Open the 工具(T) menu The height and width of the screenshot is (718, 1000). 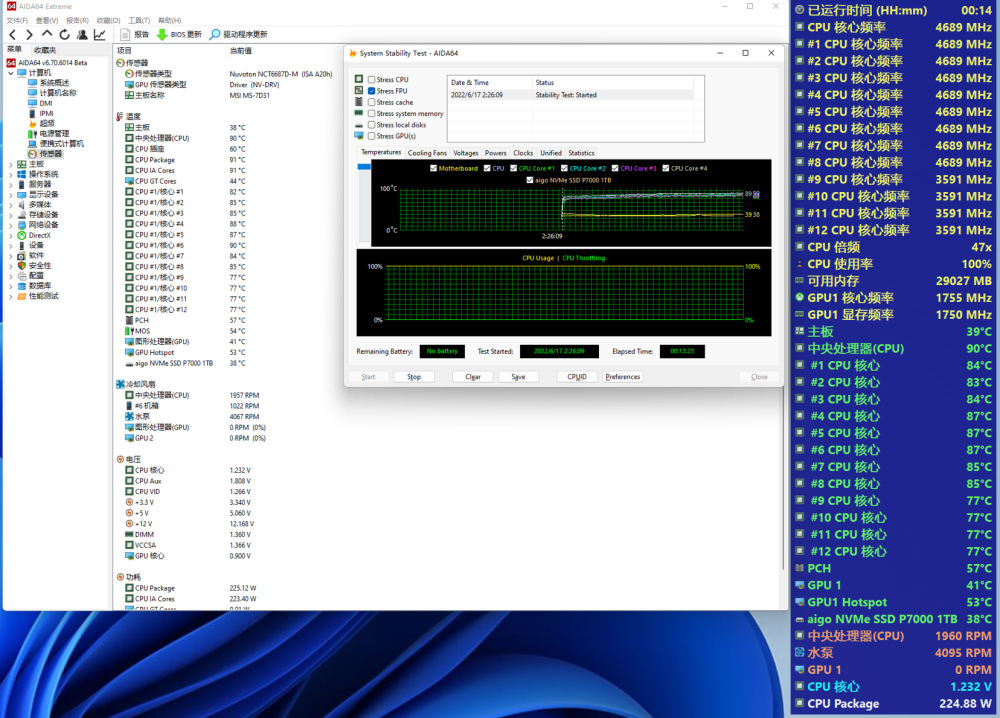(139, 20)
